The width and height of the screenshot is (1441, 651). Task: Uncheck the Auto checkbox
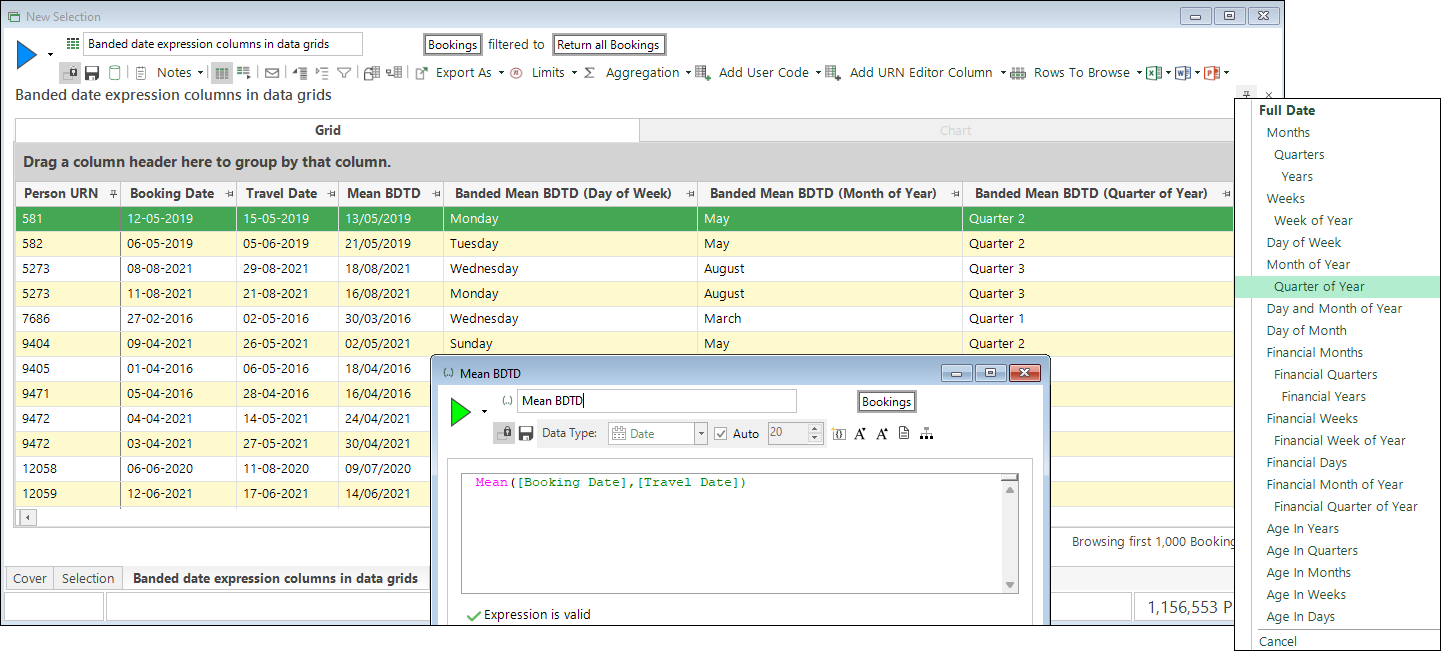[x=721, y=434]
